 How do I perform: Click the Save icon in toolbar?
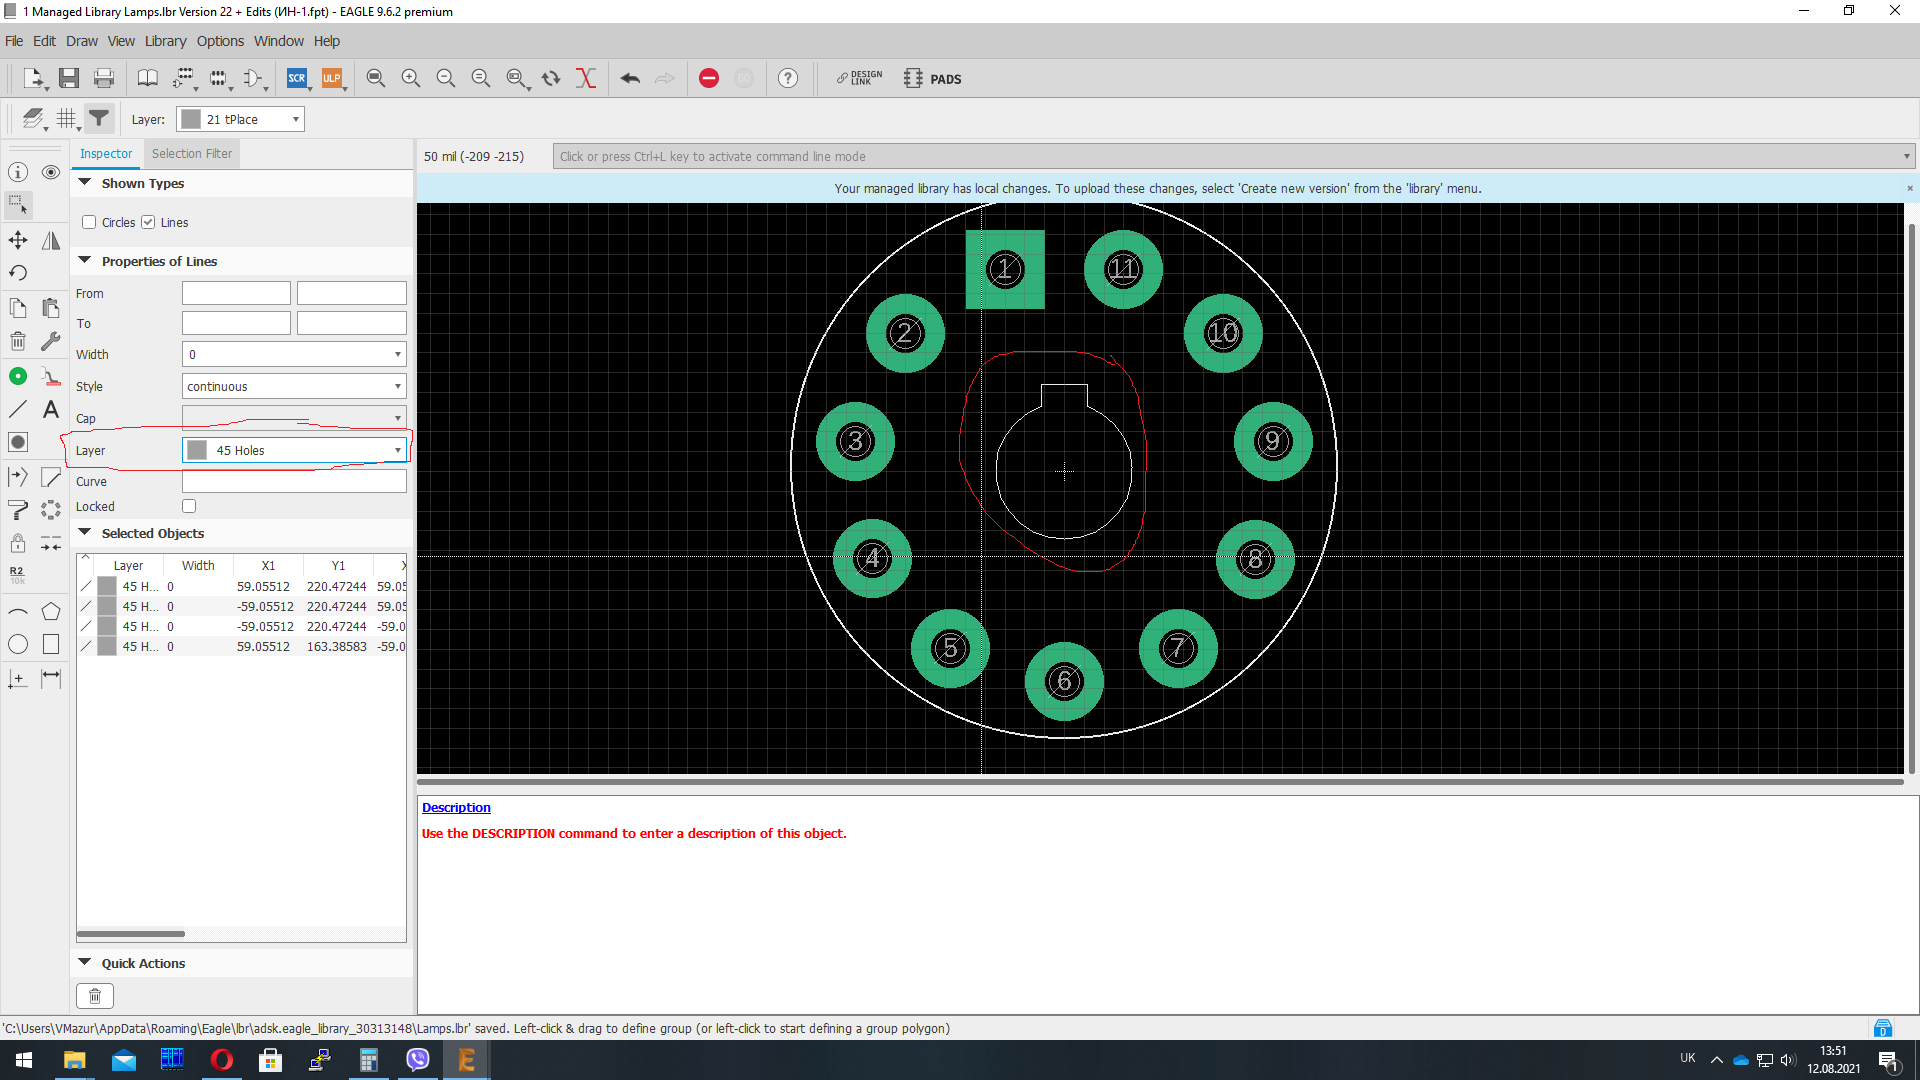pyautogui.click(x=68, y=78)
